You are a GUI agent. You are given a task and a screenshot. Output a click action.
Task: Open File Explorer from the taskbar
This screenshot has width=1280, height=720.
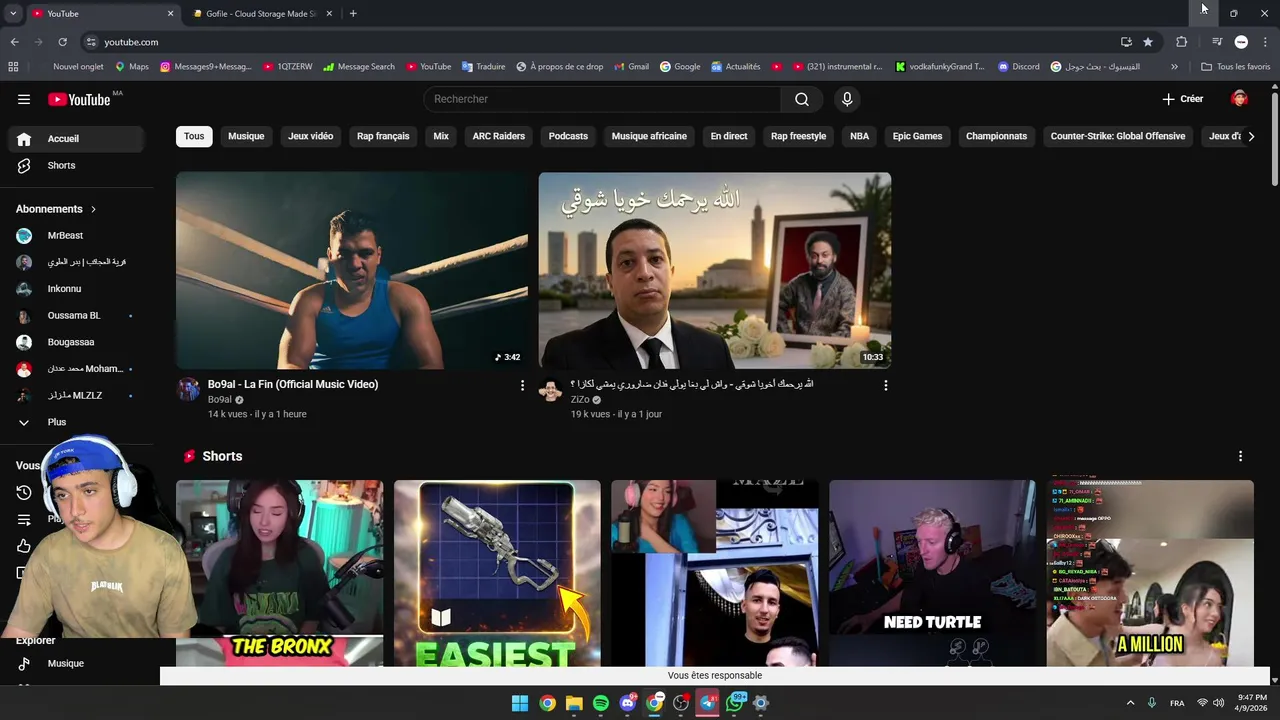(574, 703)
